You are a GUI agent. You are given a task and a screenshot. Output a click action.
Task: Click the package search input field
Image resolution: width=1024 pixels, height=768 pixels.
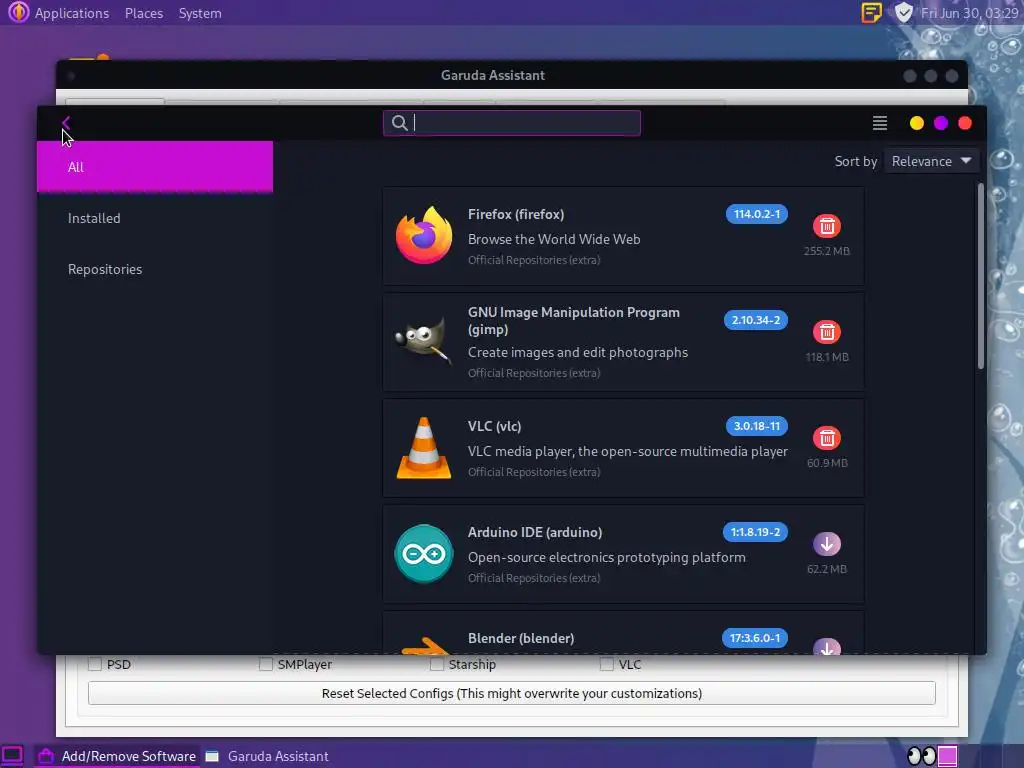[511, 123]
